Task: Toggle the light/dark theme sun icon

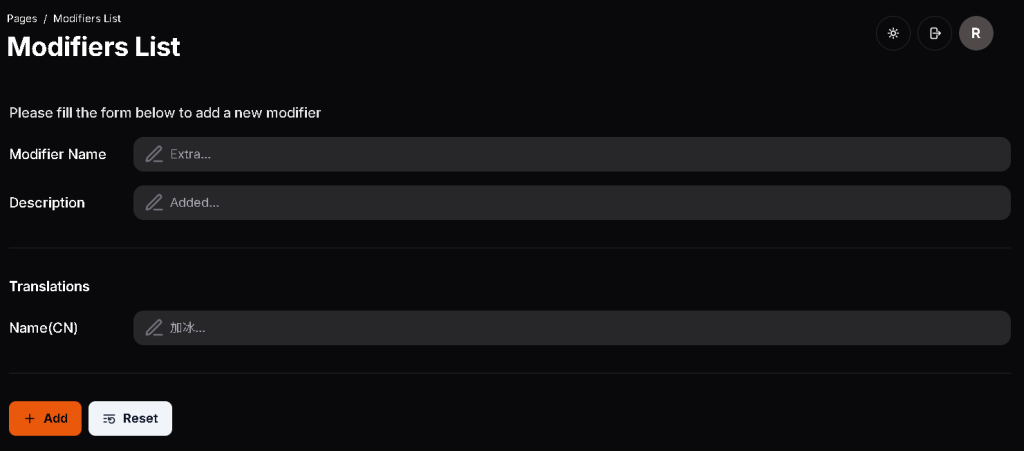Action: pyautogui.click(x=893, y=33)
